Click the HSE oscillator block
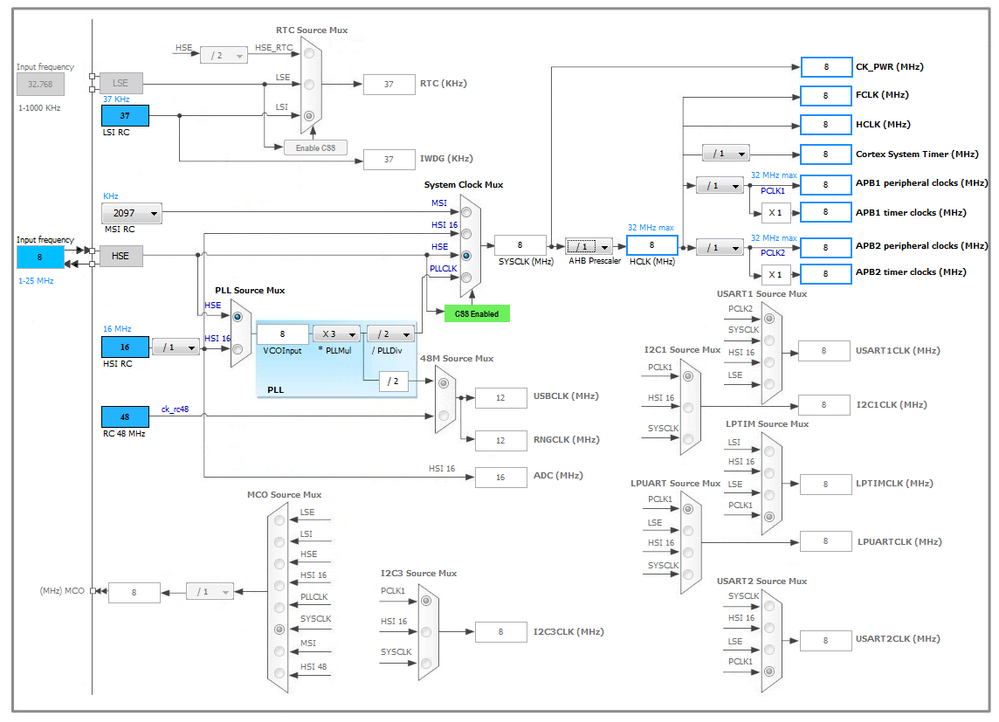Image resolution: width=999 pixels, height=722 pixels. [x=121, y=256]
